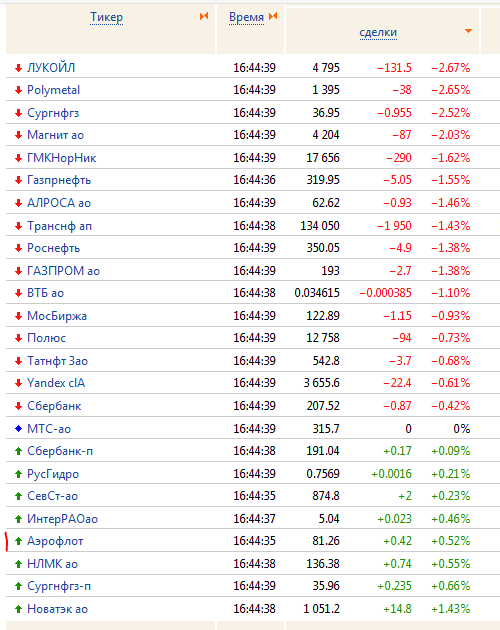Open the Yandex clA ticker
The width and height of the screenshot is (500, 630).
tap(56, 383)
